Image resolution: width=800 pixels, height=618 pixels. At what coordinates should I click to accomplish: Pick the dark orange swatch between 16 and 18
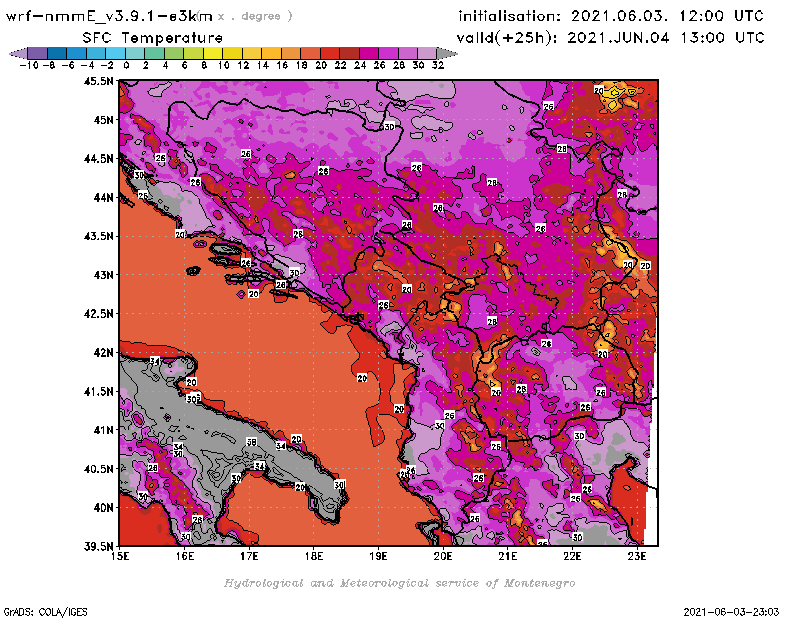tap(290, 53)
